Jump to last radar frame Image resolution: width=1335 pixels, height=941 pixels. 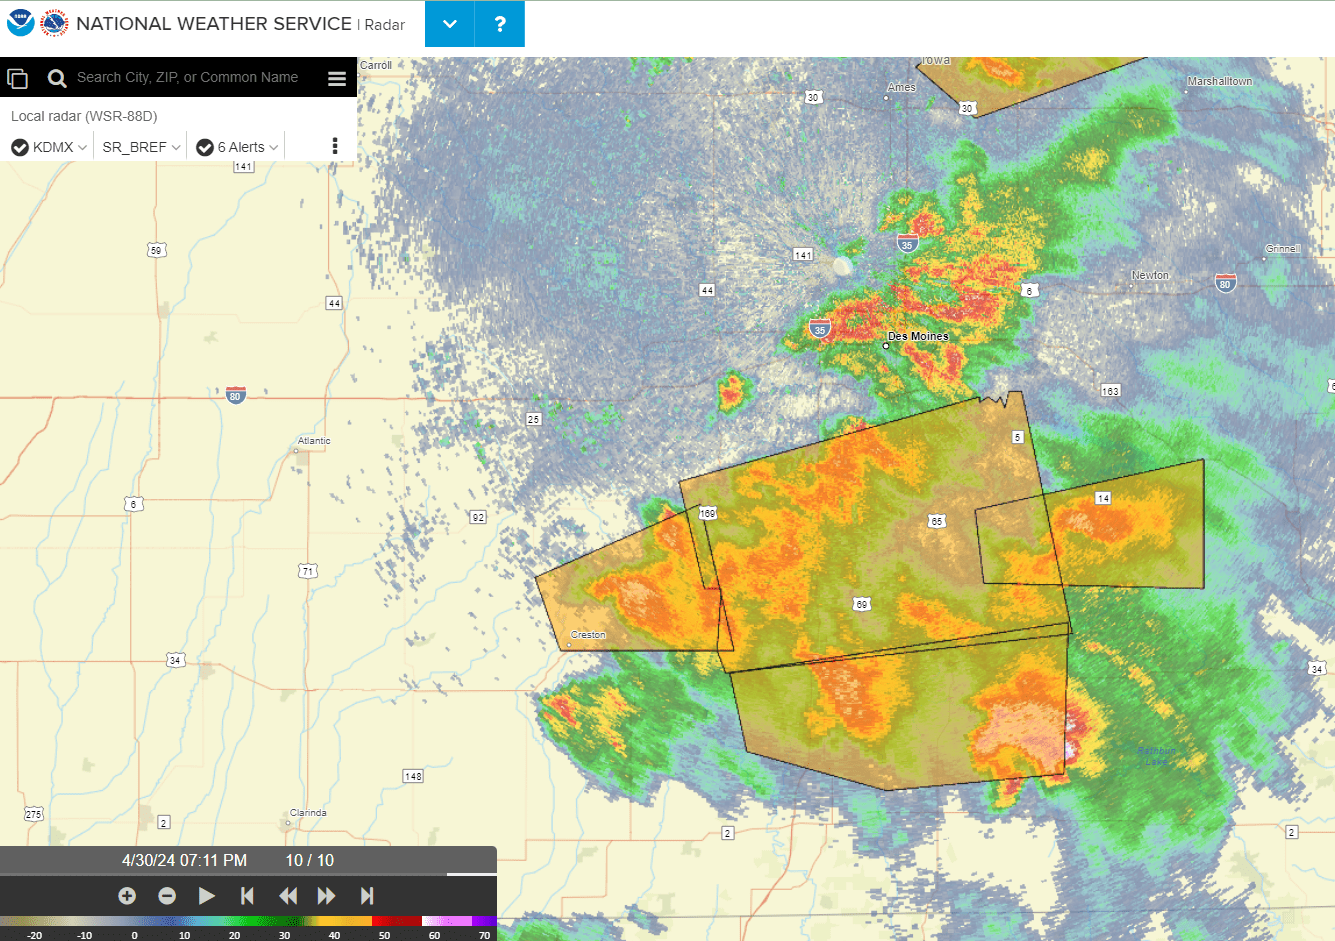(x=367, y=896)
